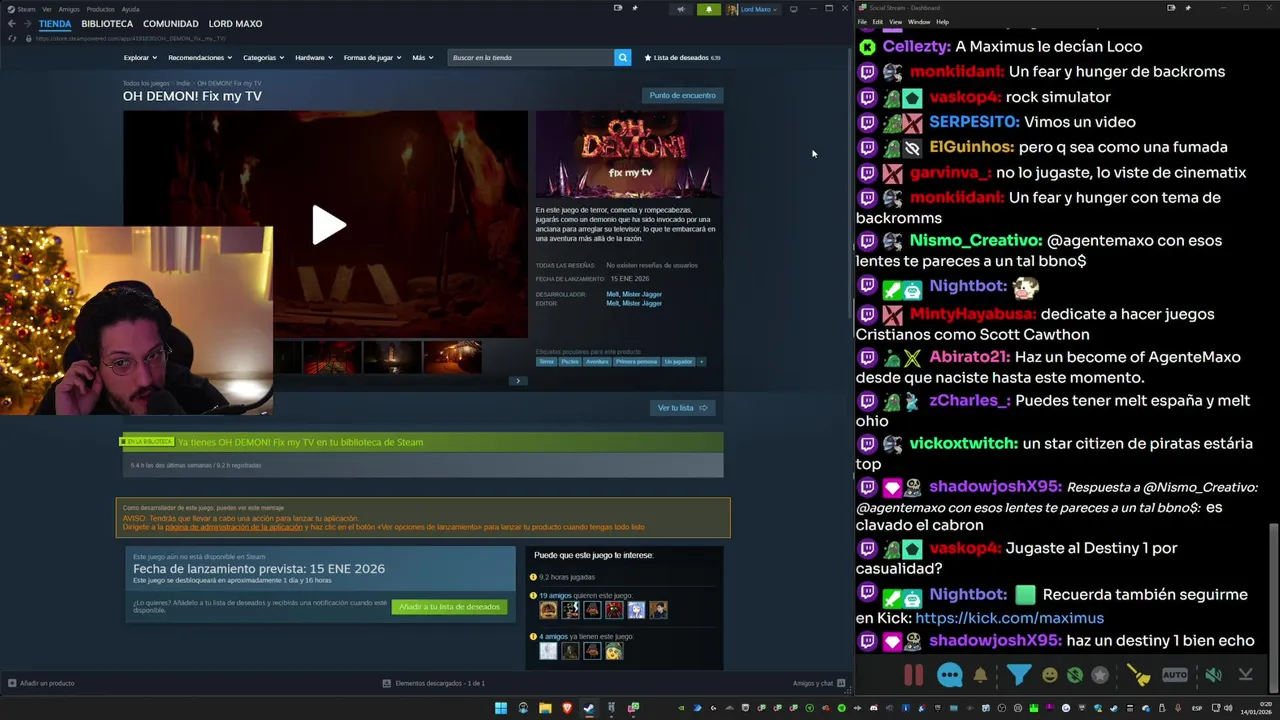Expand the Hardware dropdown
The height and width of the screenshot is (720, 1280).
313,57
